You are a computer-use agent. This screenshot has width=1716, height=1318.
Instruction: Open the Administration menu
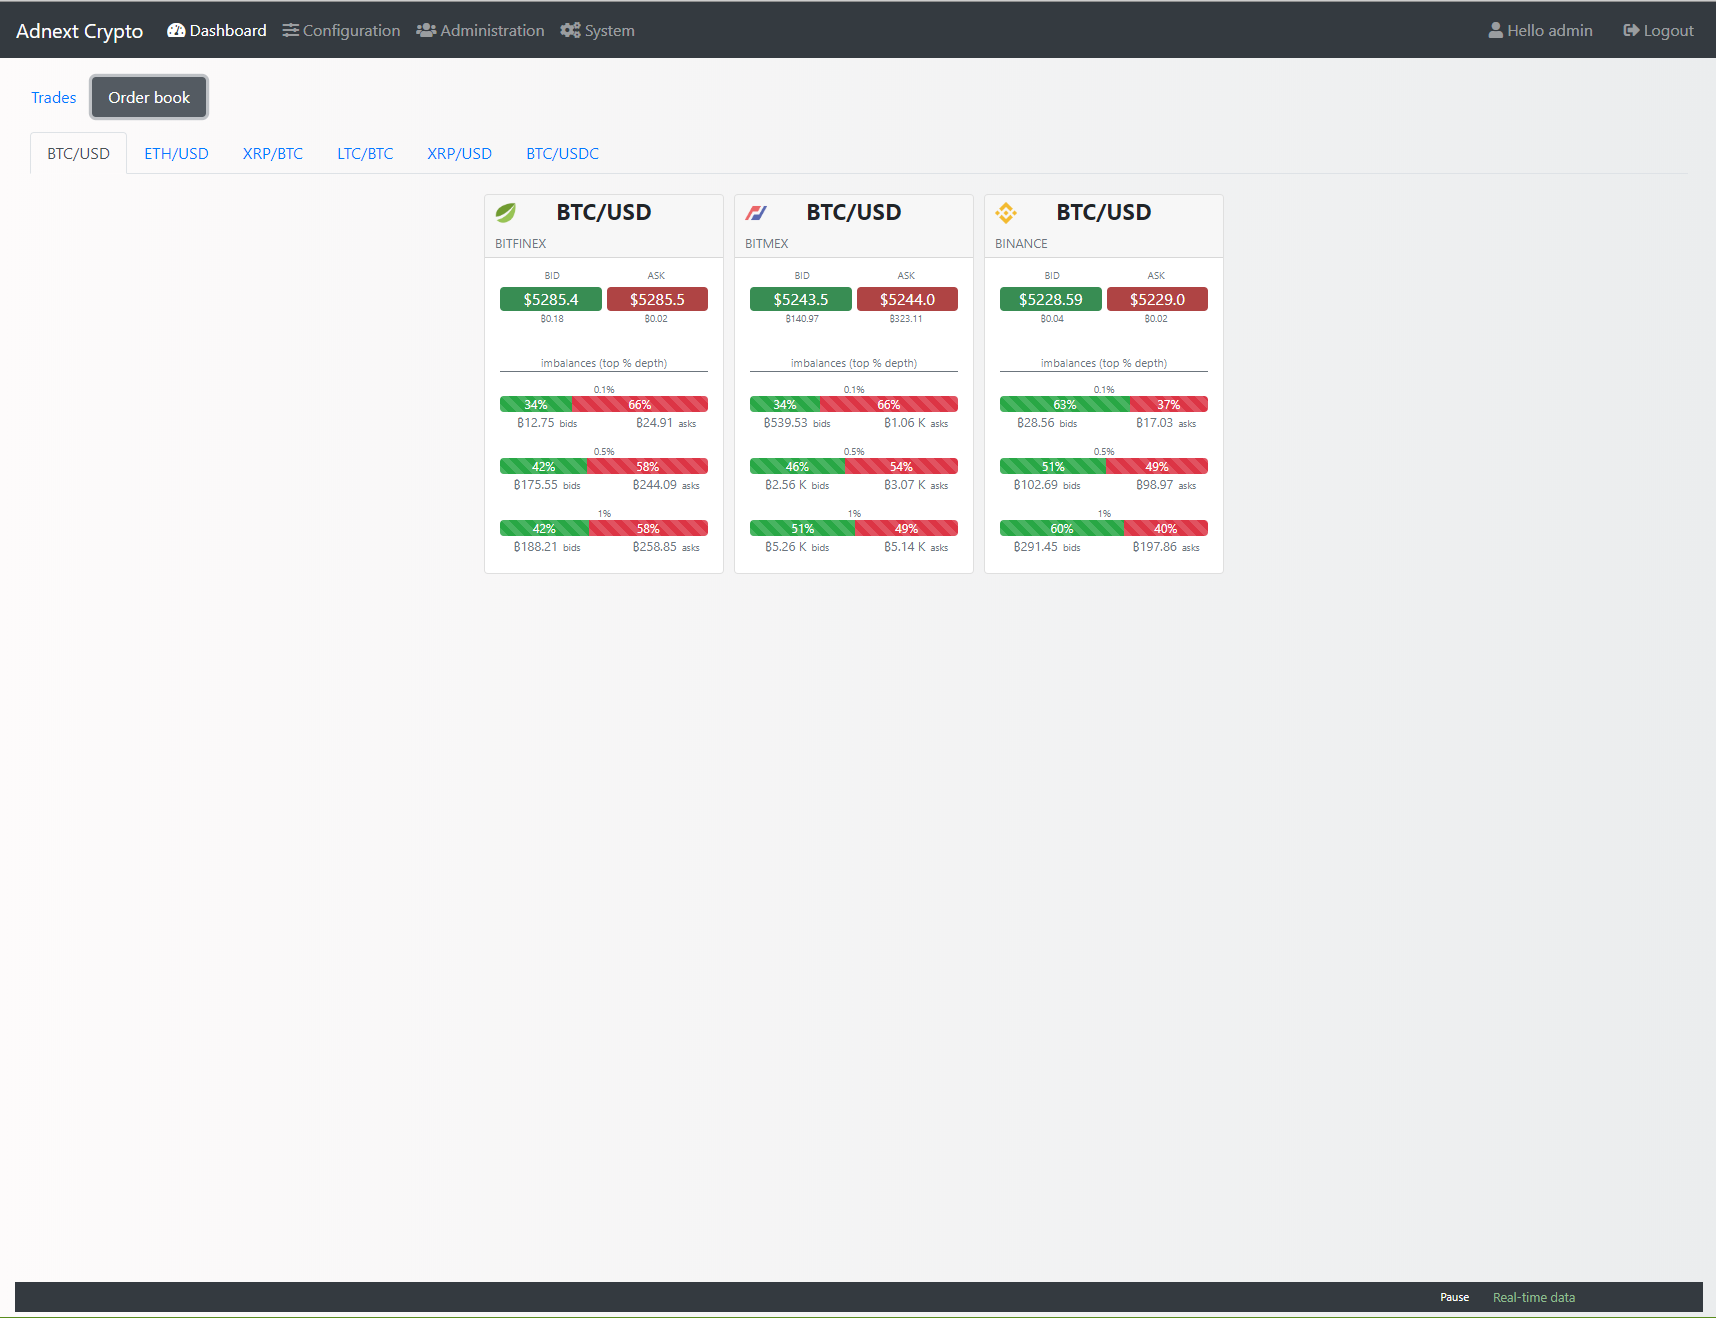pos(480,31)
